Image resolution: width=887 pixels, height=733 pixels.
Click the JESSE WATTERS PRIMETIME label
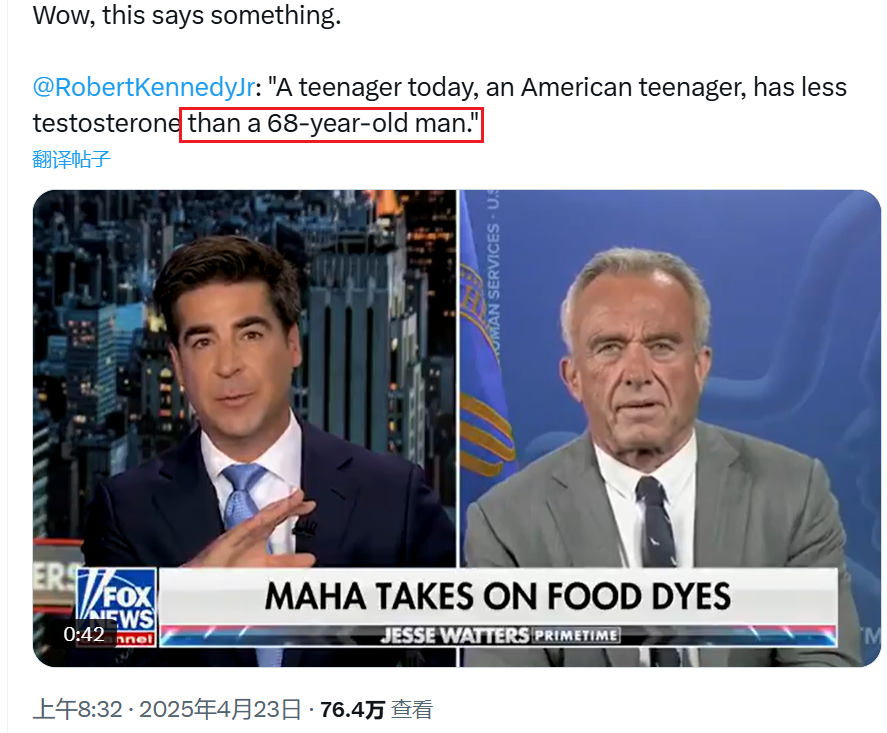[498, 635]
